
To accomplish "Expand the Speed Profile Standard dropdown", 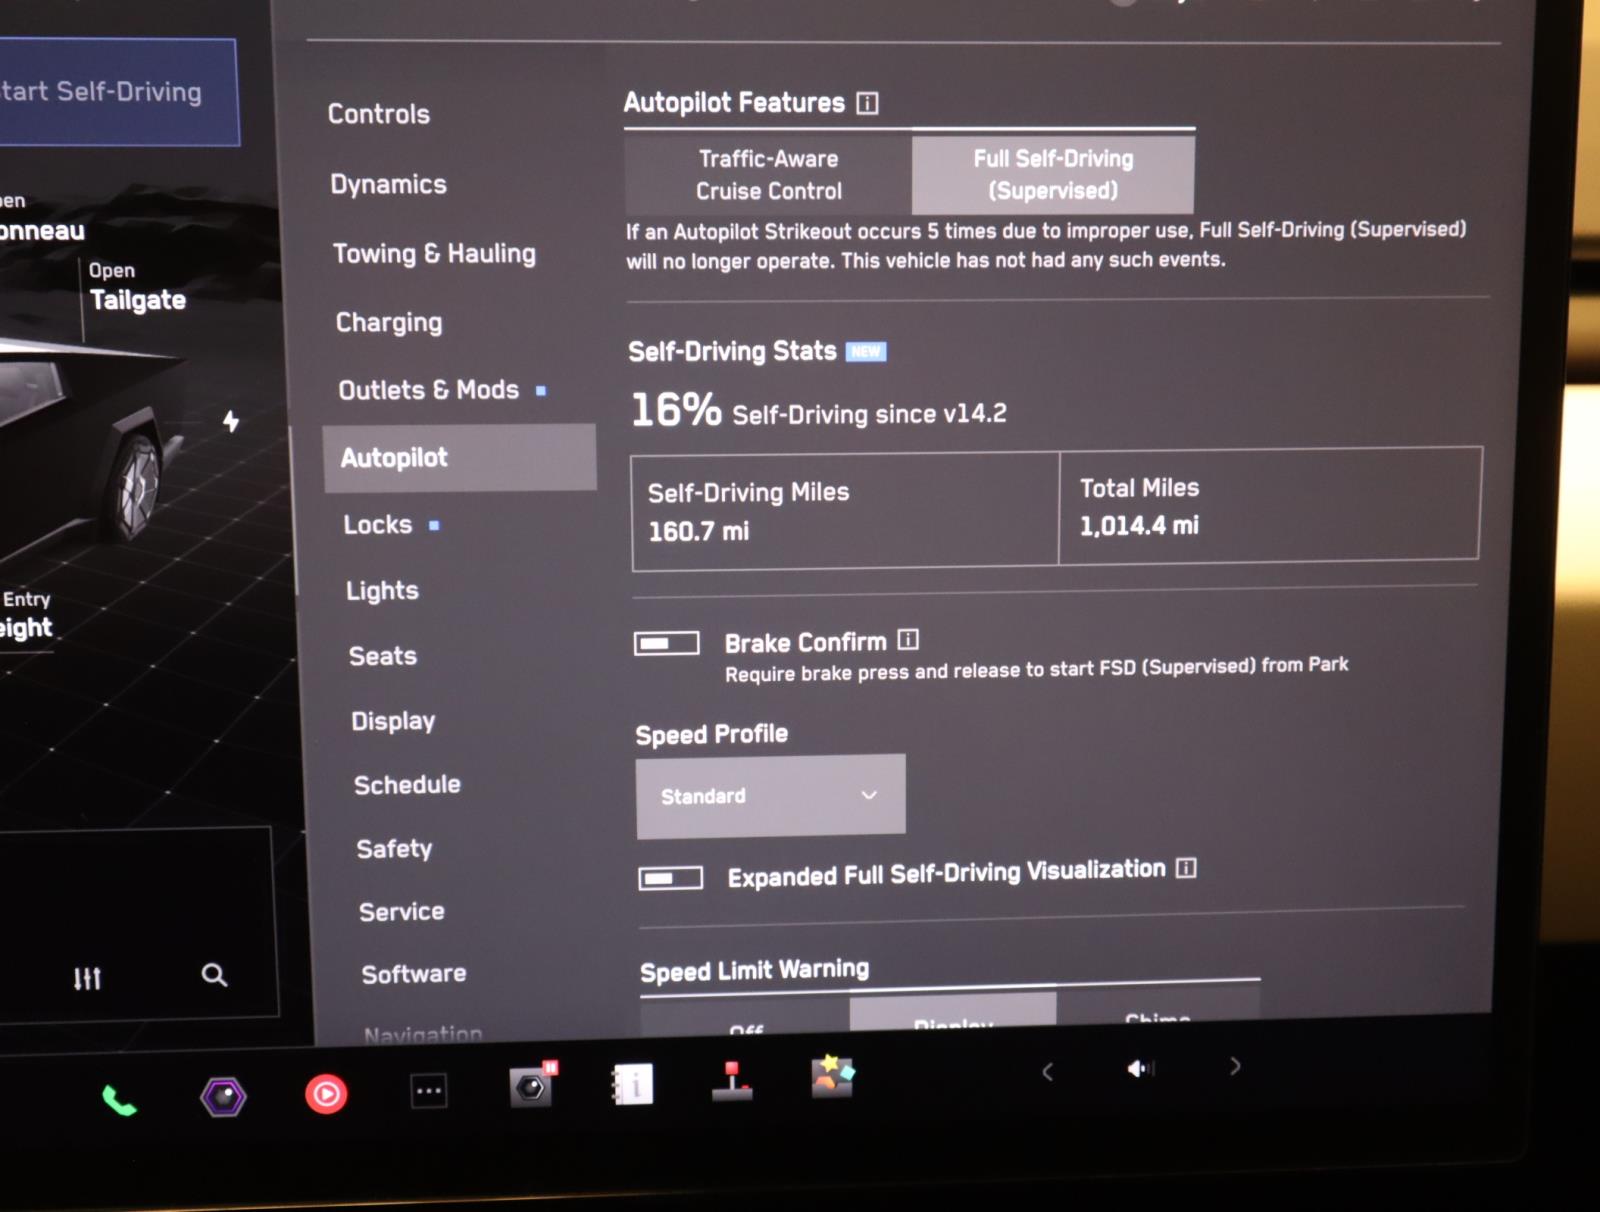I will pos(770,796).
